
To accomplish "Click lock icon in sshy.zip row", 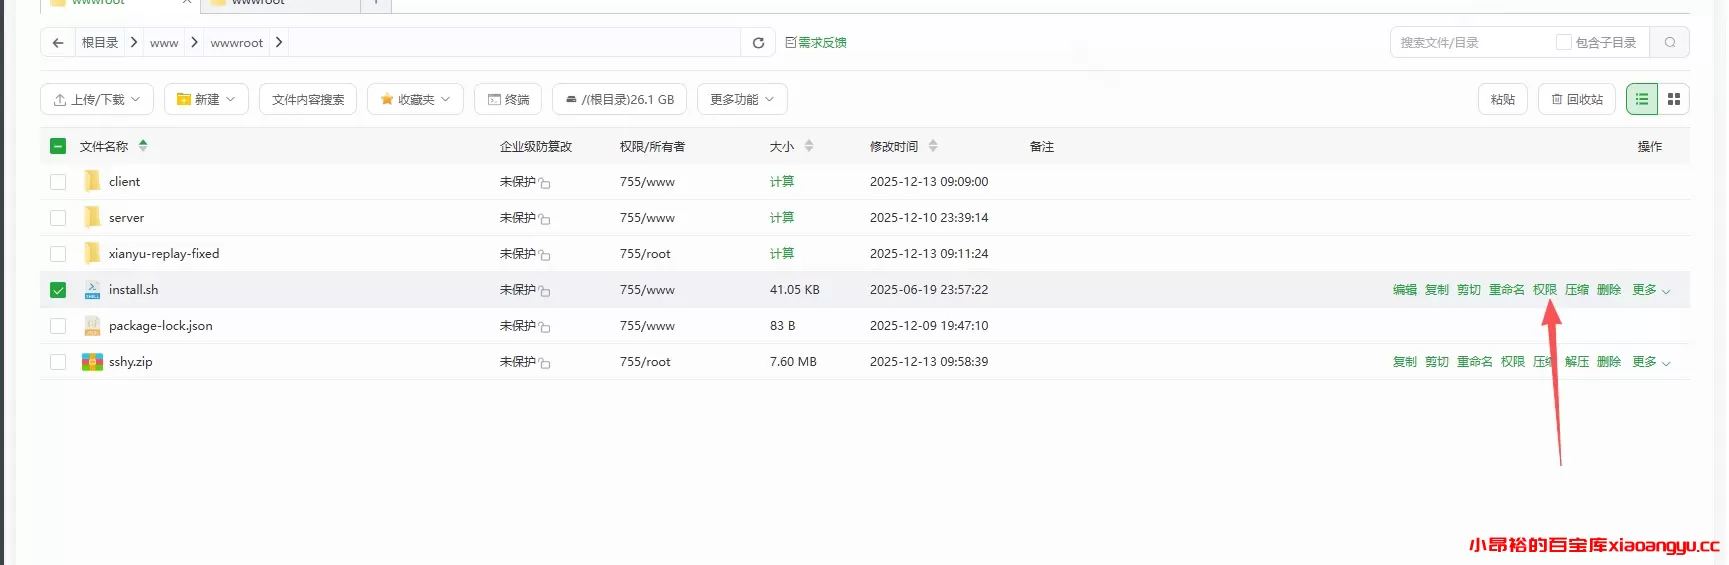I will (x=545, y=363).
